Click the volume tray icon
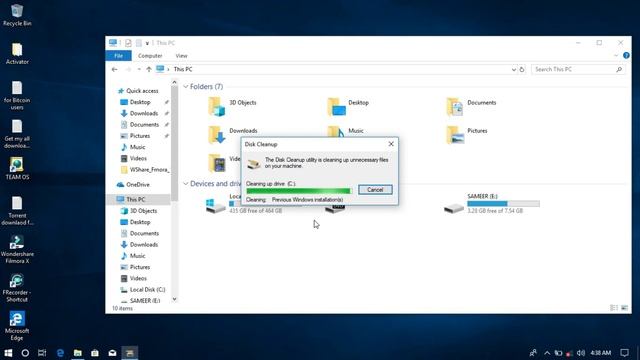Image resolution: width=640 pixels, height=360 pixels. tap(581, 353)
